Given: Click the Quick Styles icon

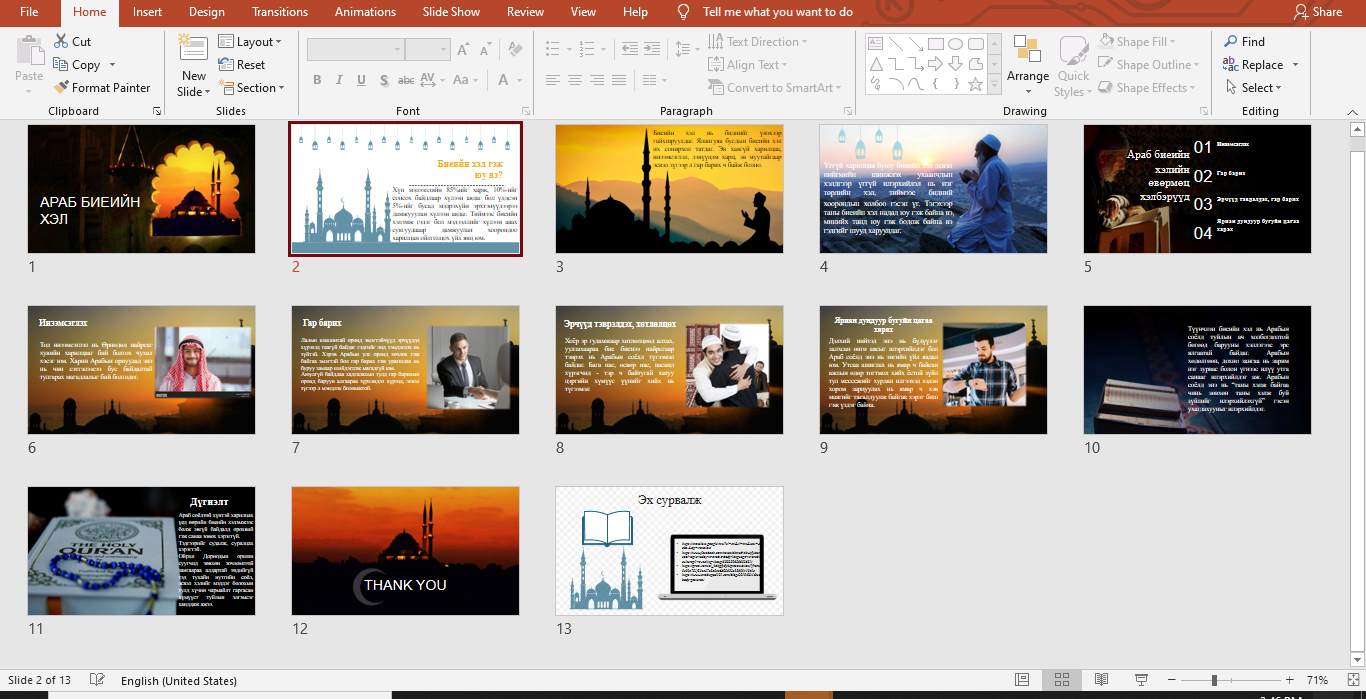Looking at the screenshot, I should click(x=1072, y=63).
